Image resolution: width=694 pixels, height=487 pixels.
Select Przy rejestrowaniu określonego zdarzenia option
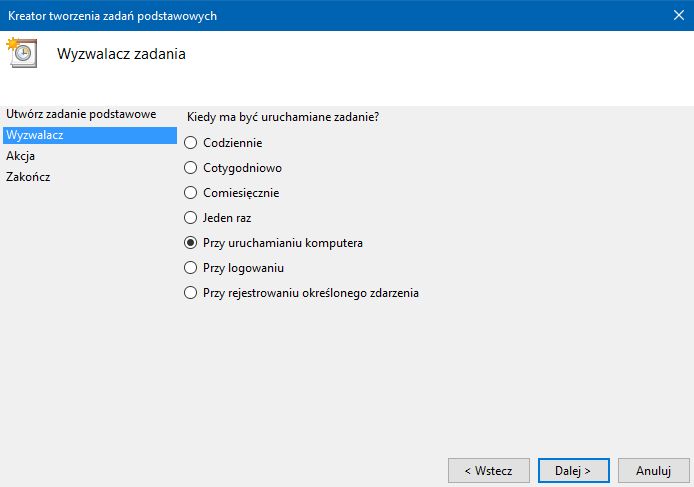tap(191, 293)
